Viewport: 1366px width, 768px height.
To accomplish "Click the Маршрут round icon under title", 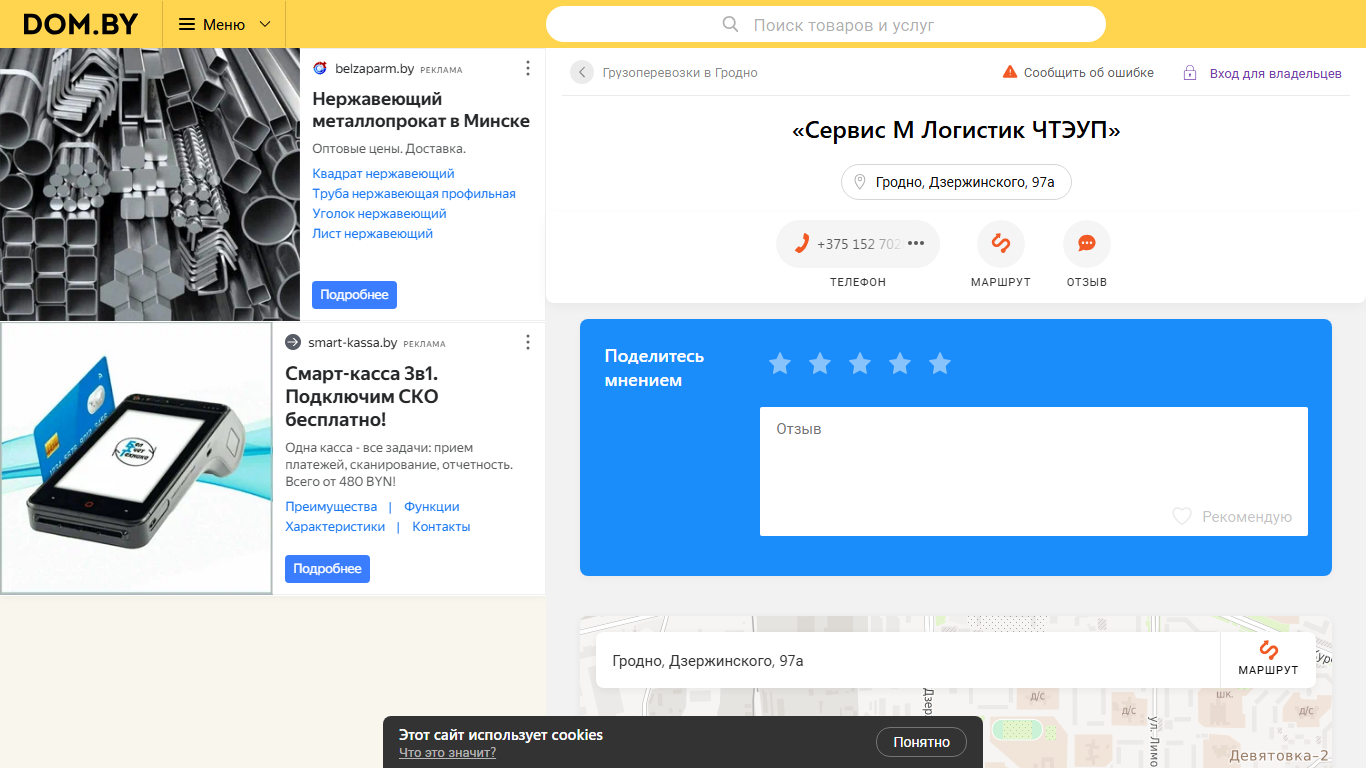I will pos(1001,244).
